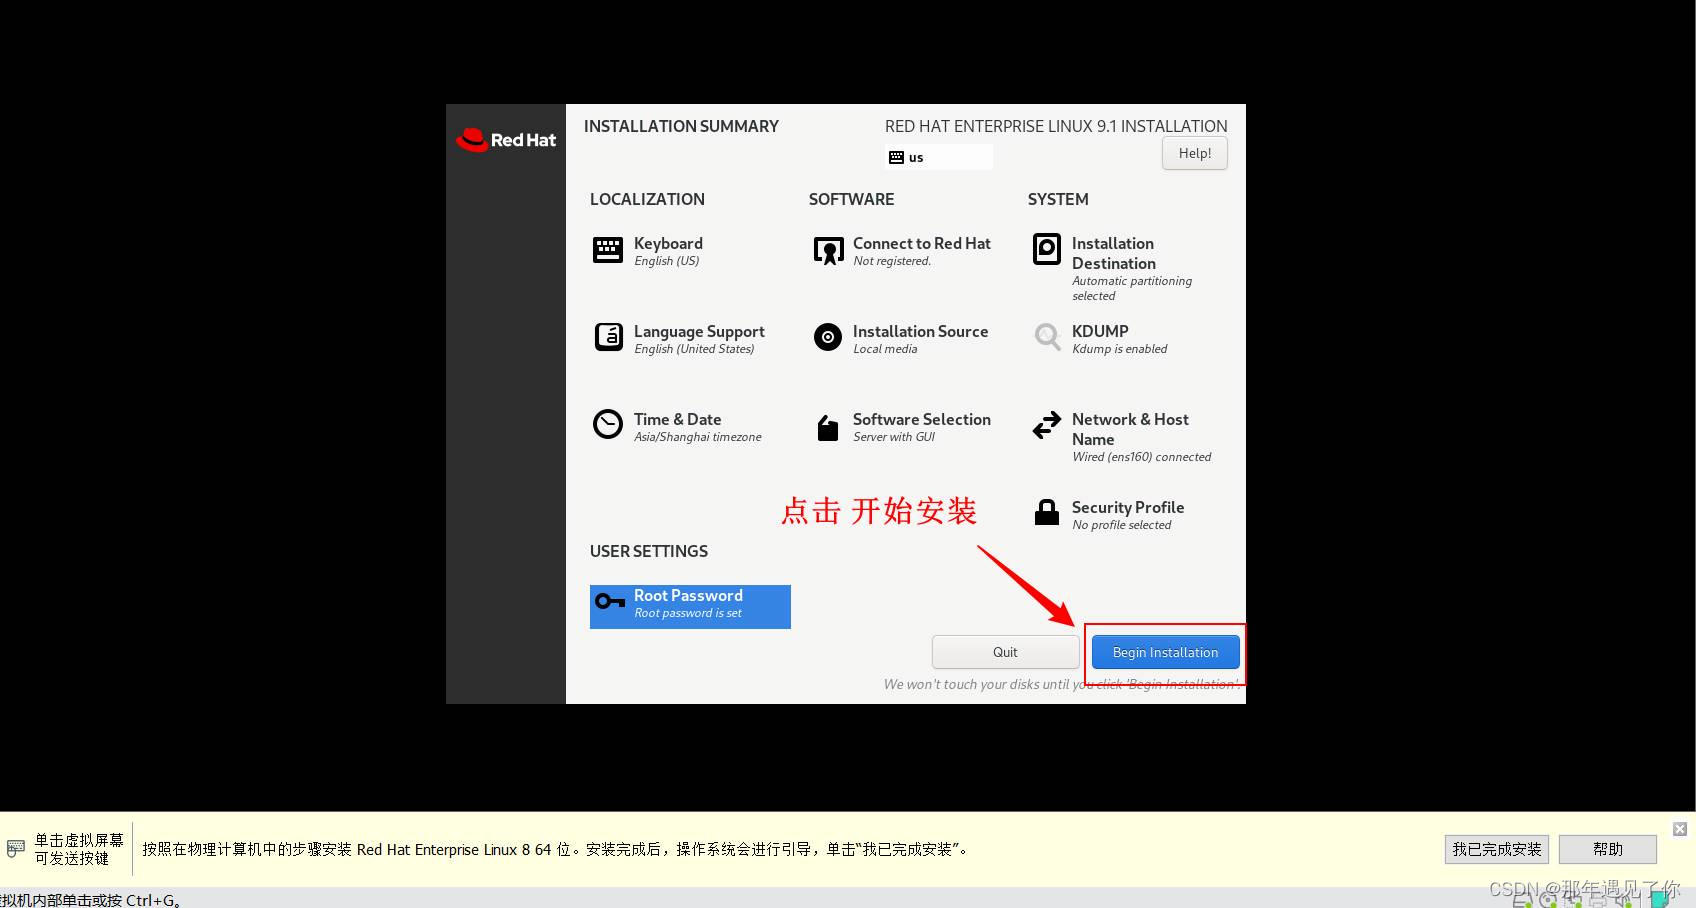Open installer Help!

(x=1194, y=153)
